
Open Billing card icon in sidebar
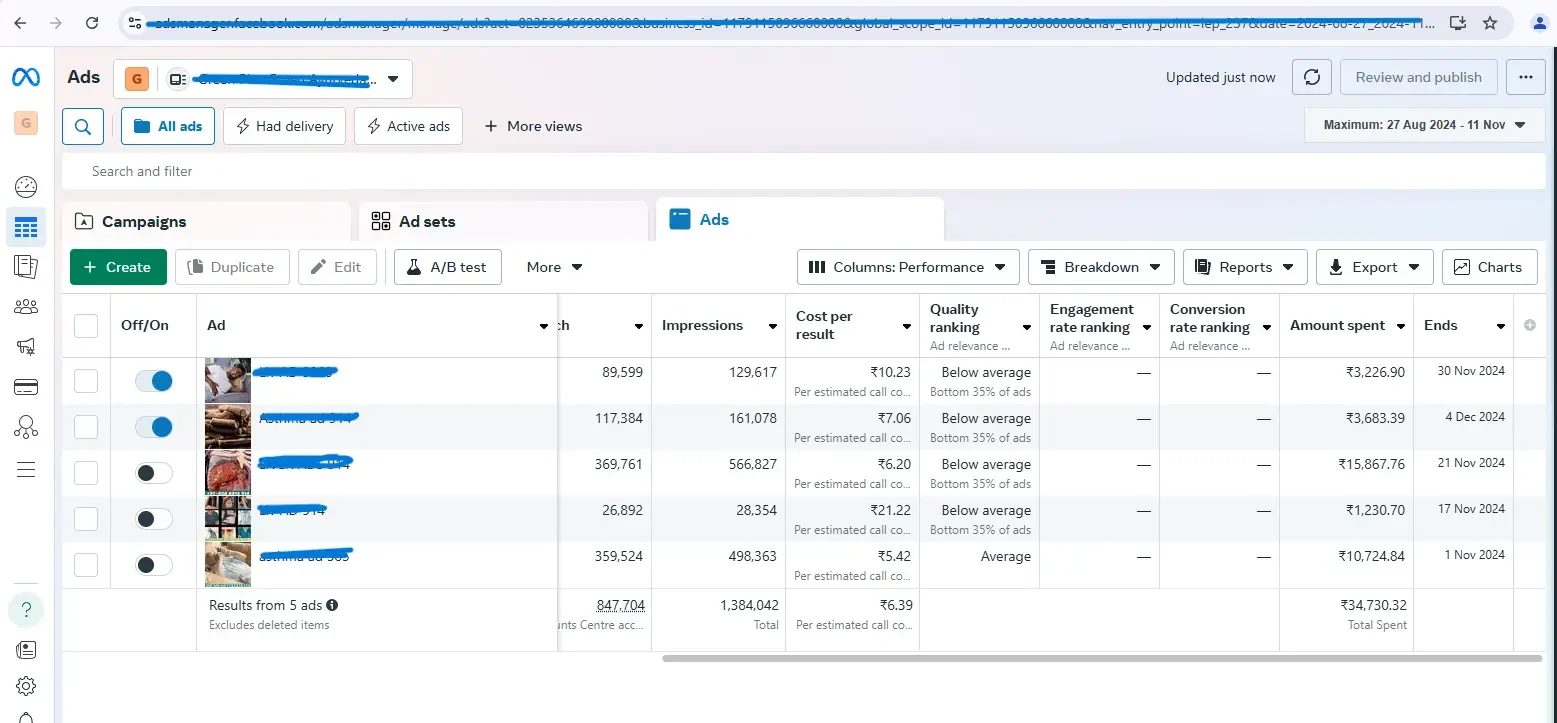coord(26,387)
